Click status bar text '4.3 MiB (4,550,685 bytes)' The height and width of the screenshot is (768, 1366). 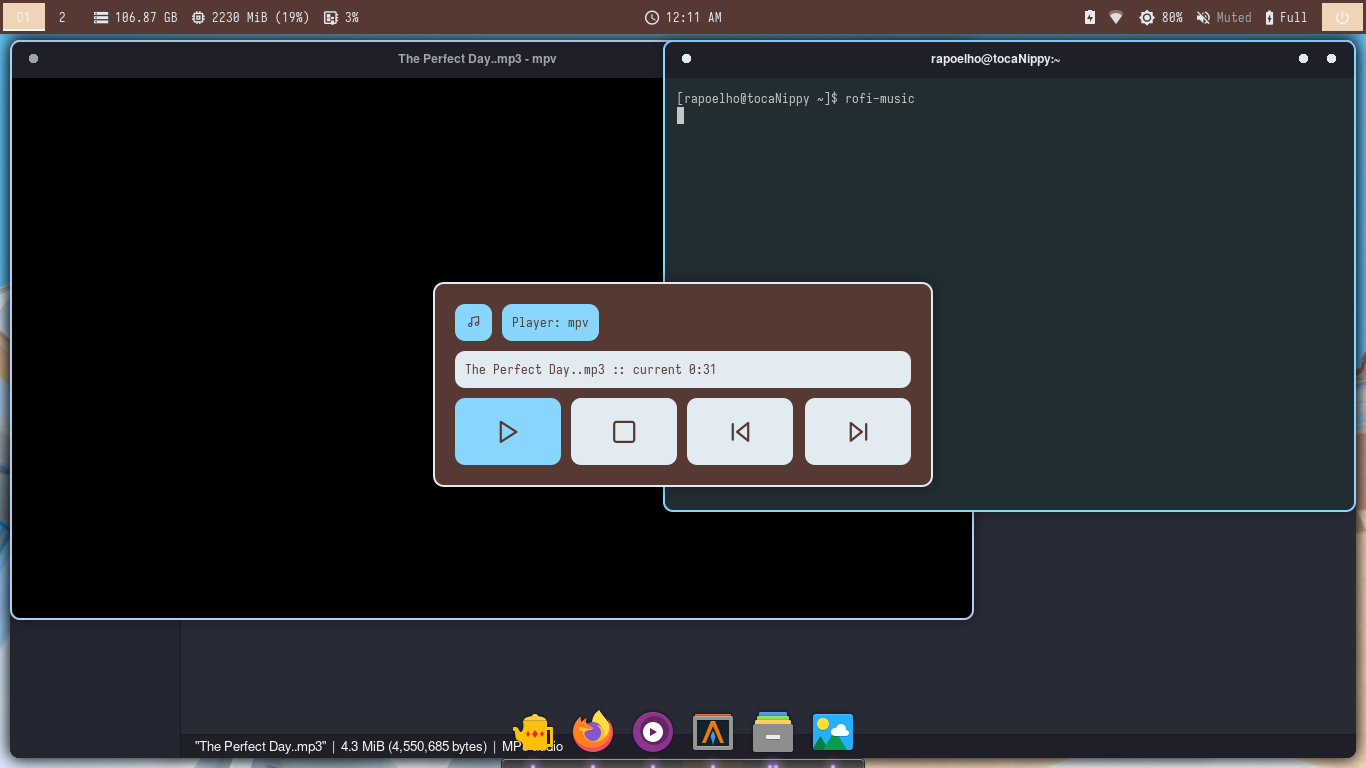(x=414, y=746)
